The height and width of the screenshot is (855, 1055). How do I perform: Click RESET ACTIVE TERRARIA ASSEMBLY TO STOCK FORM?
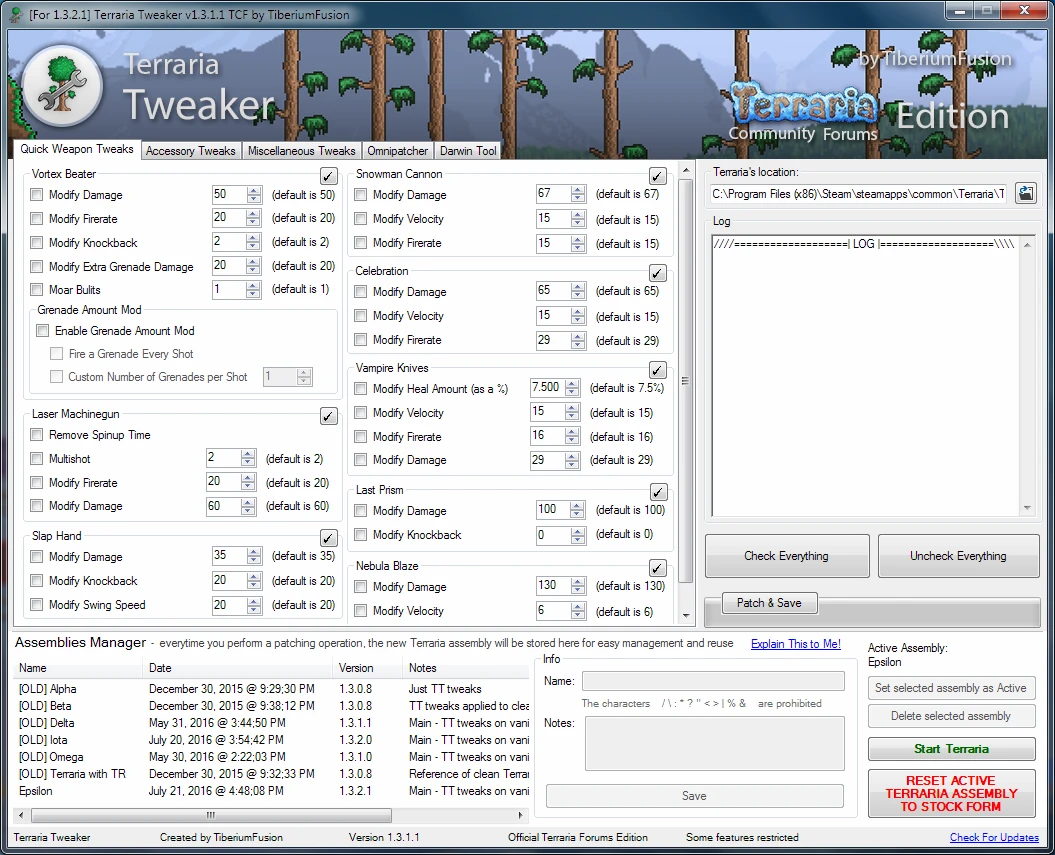point(951,793)
